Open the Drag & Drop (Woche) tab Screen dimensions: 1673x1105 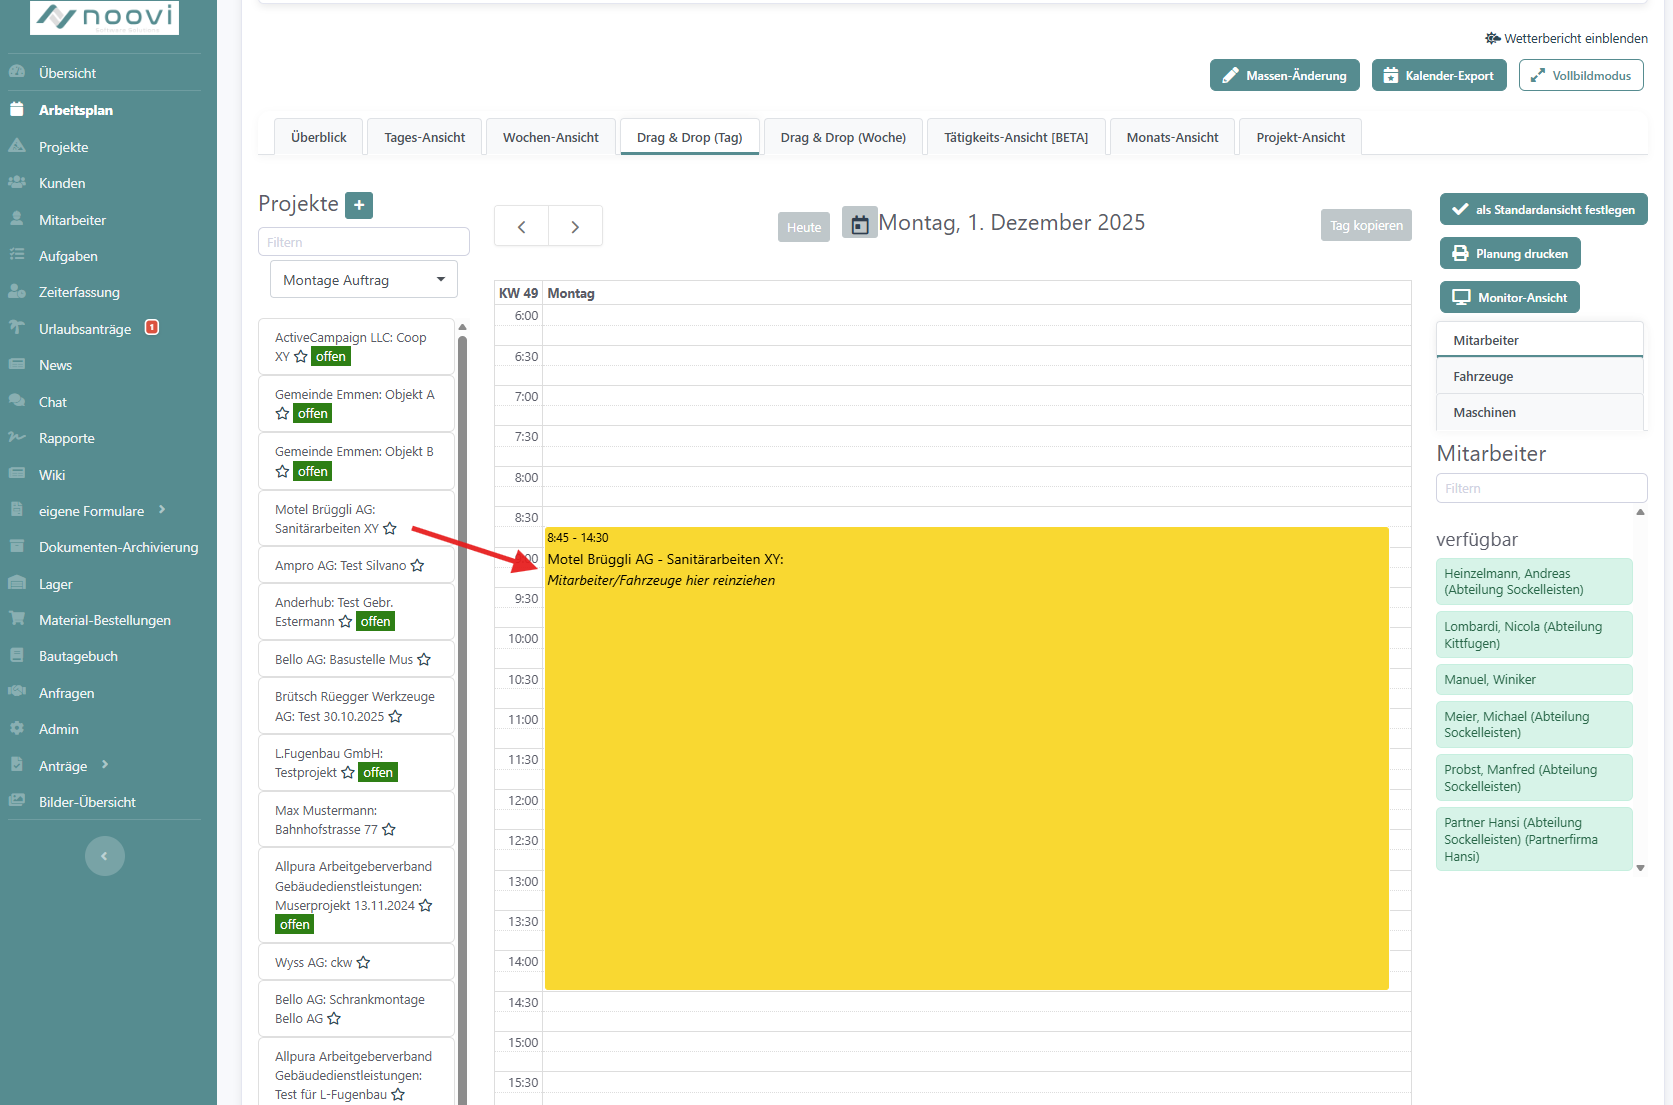point(843,137)
